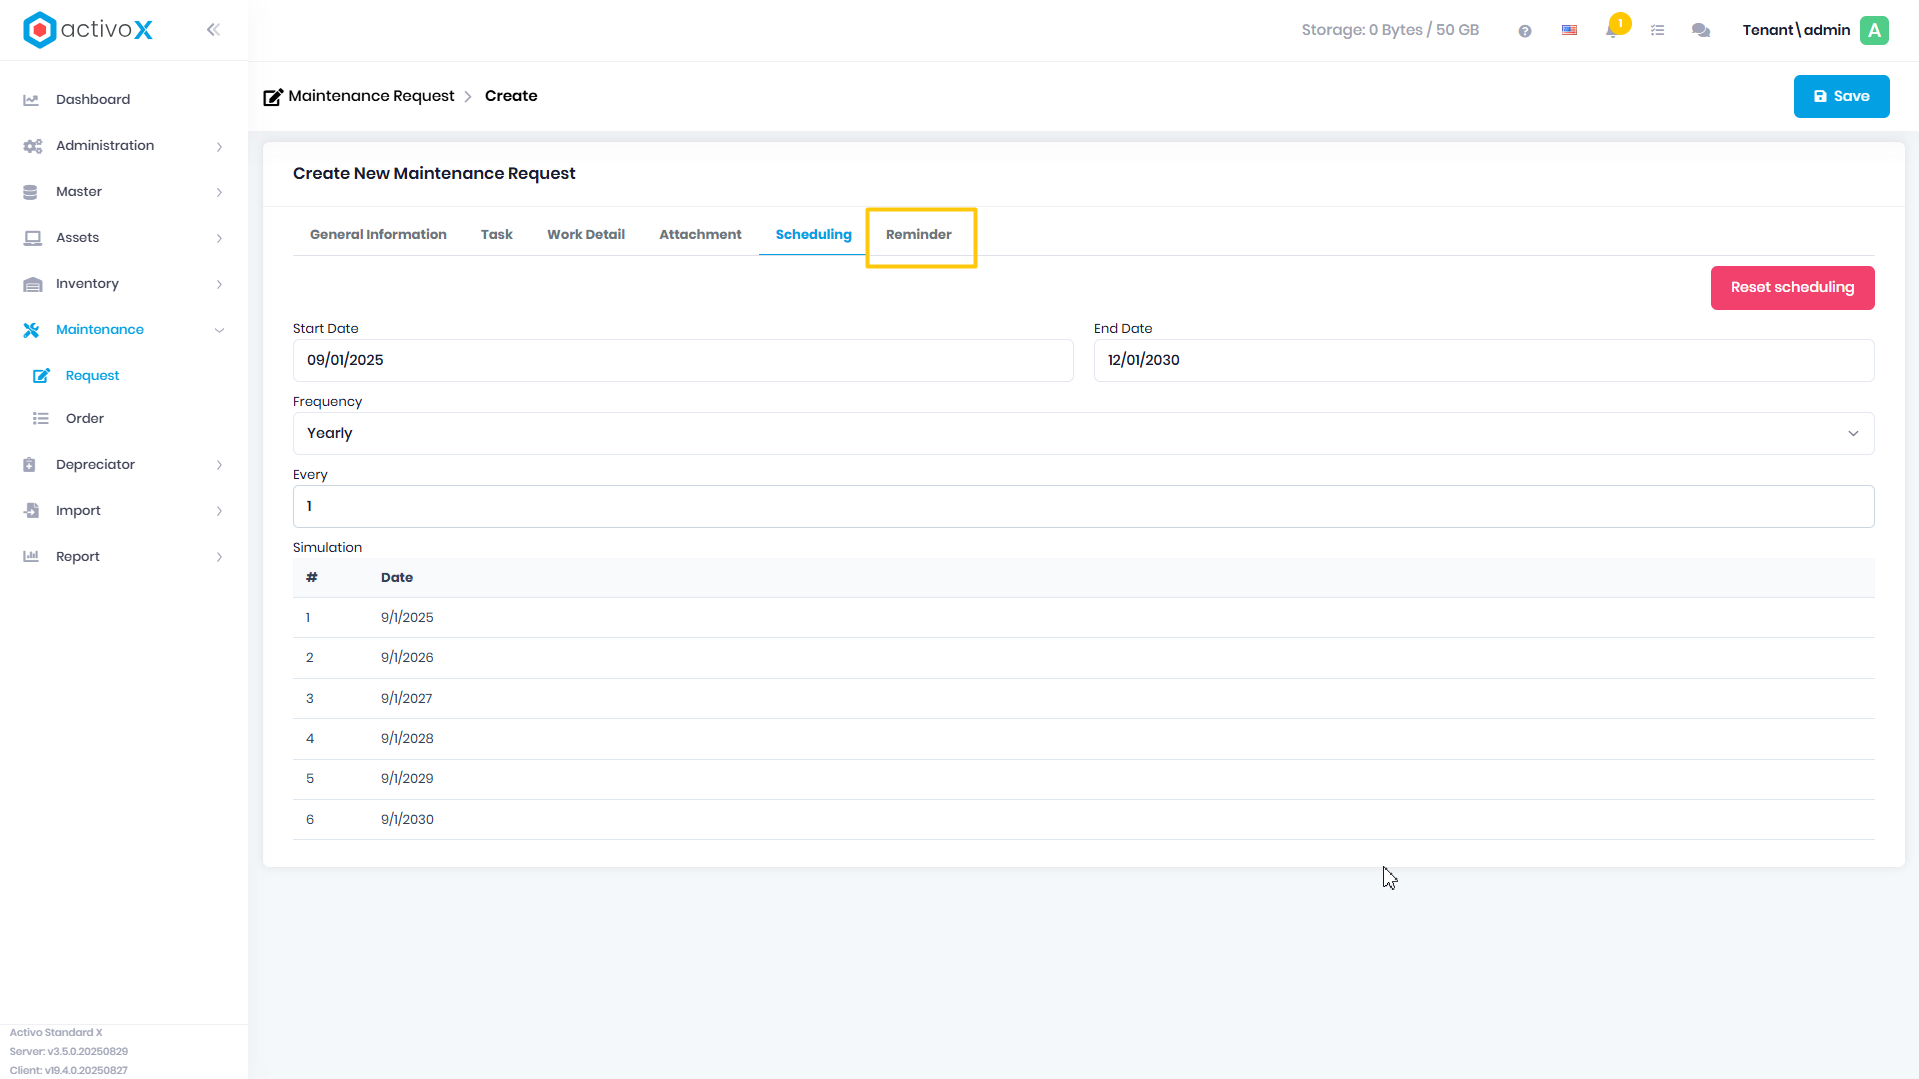This screenshot has height=1079, width=1919.
Task: Click the Maintenance tools icon
Action: point(31,330)
